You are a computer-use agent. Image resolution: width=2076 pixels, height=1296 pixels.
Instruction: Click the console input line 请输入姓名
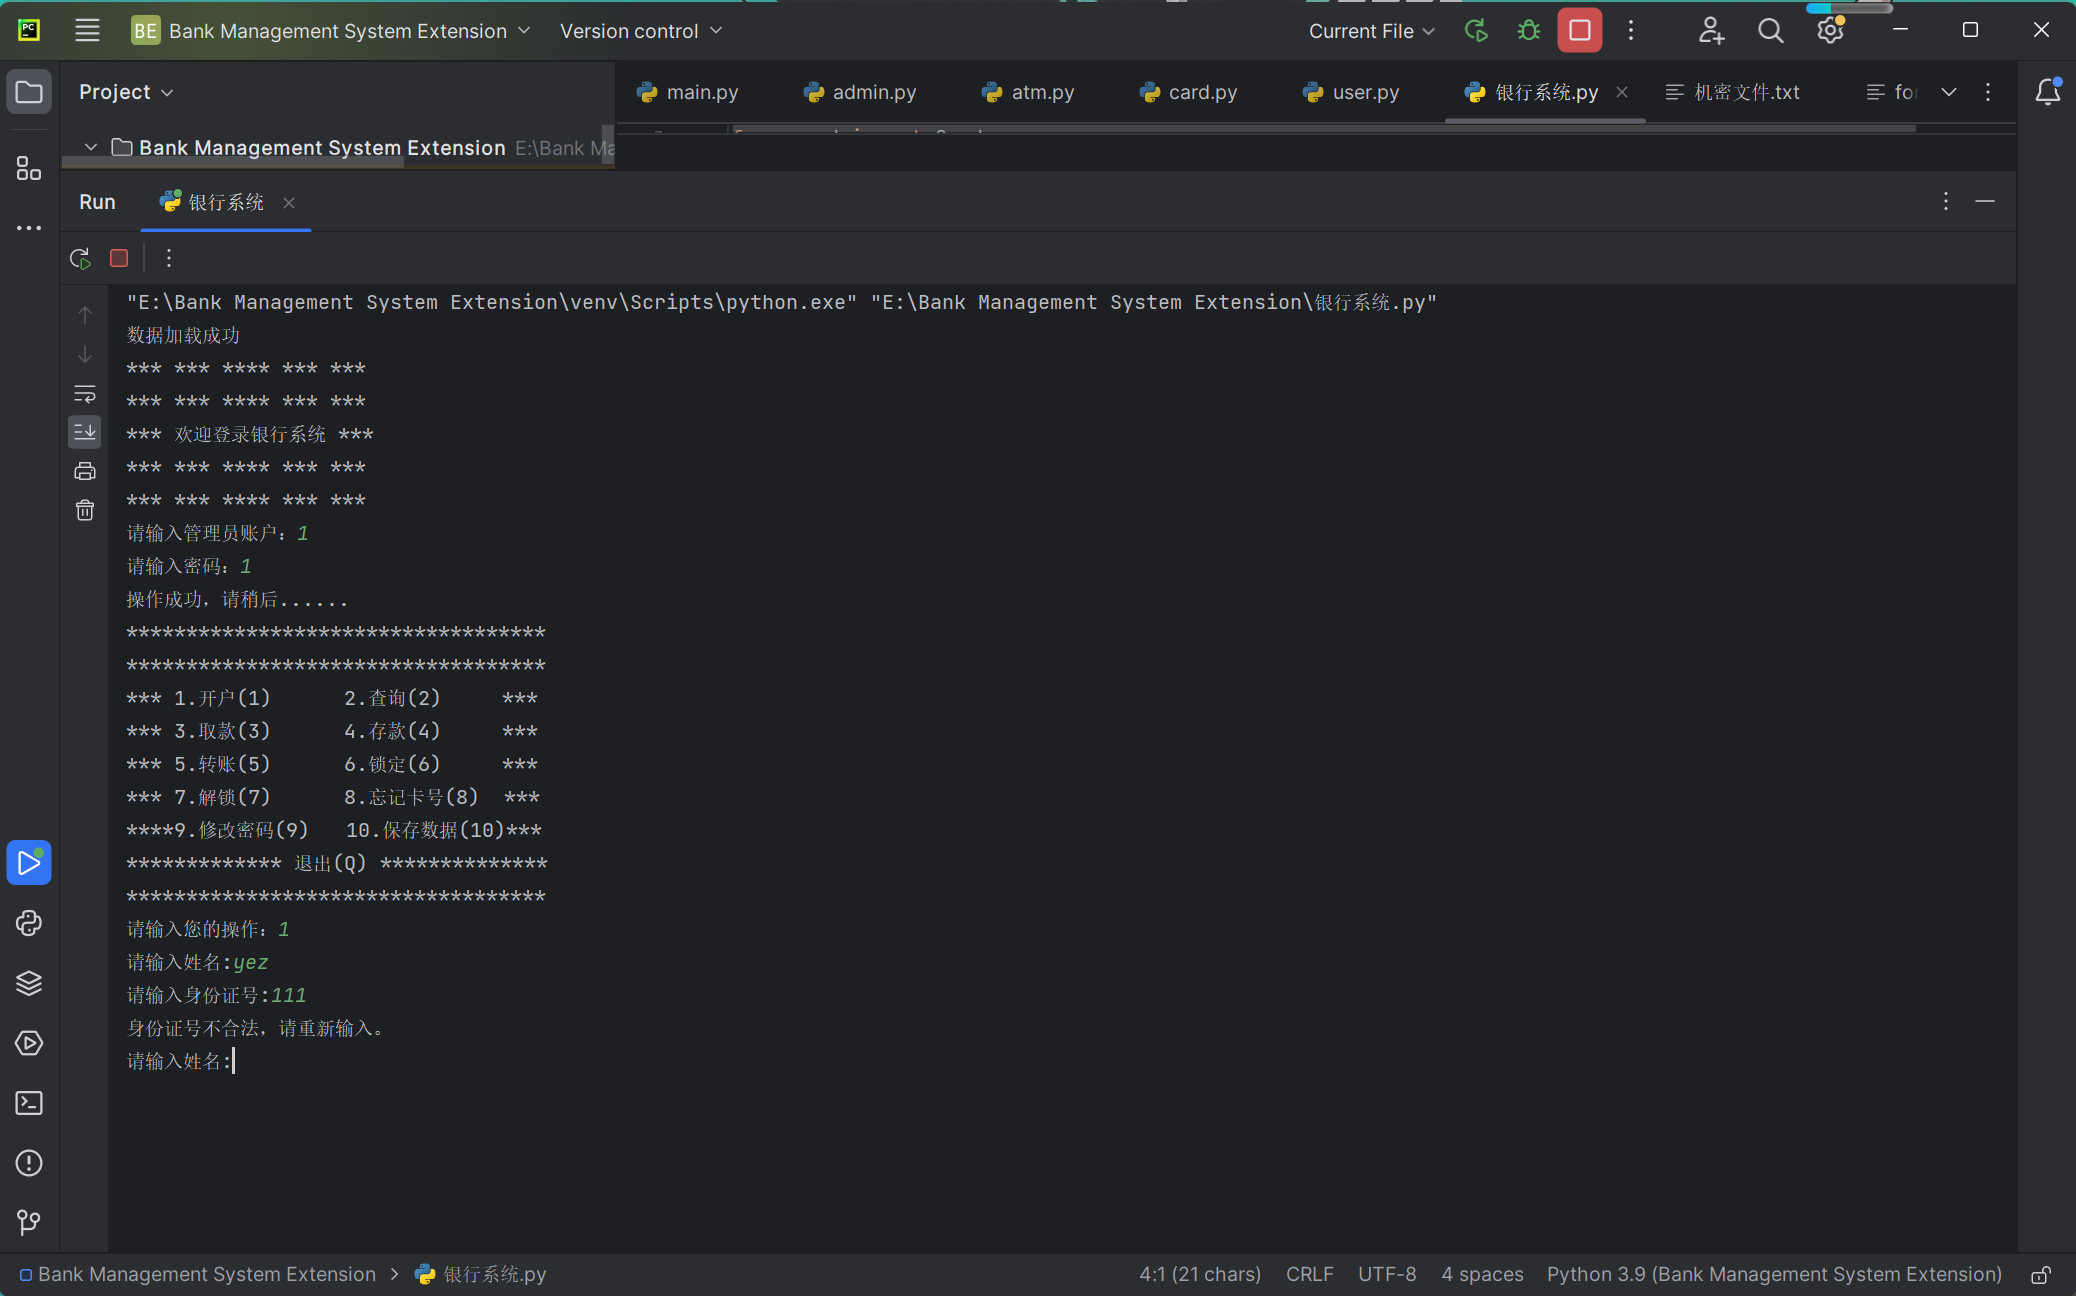[x=180, y=1061]
